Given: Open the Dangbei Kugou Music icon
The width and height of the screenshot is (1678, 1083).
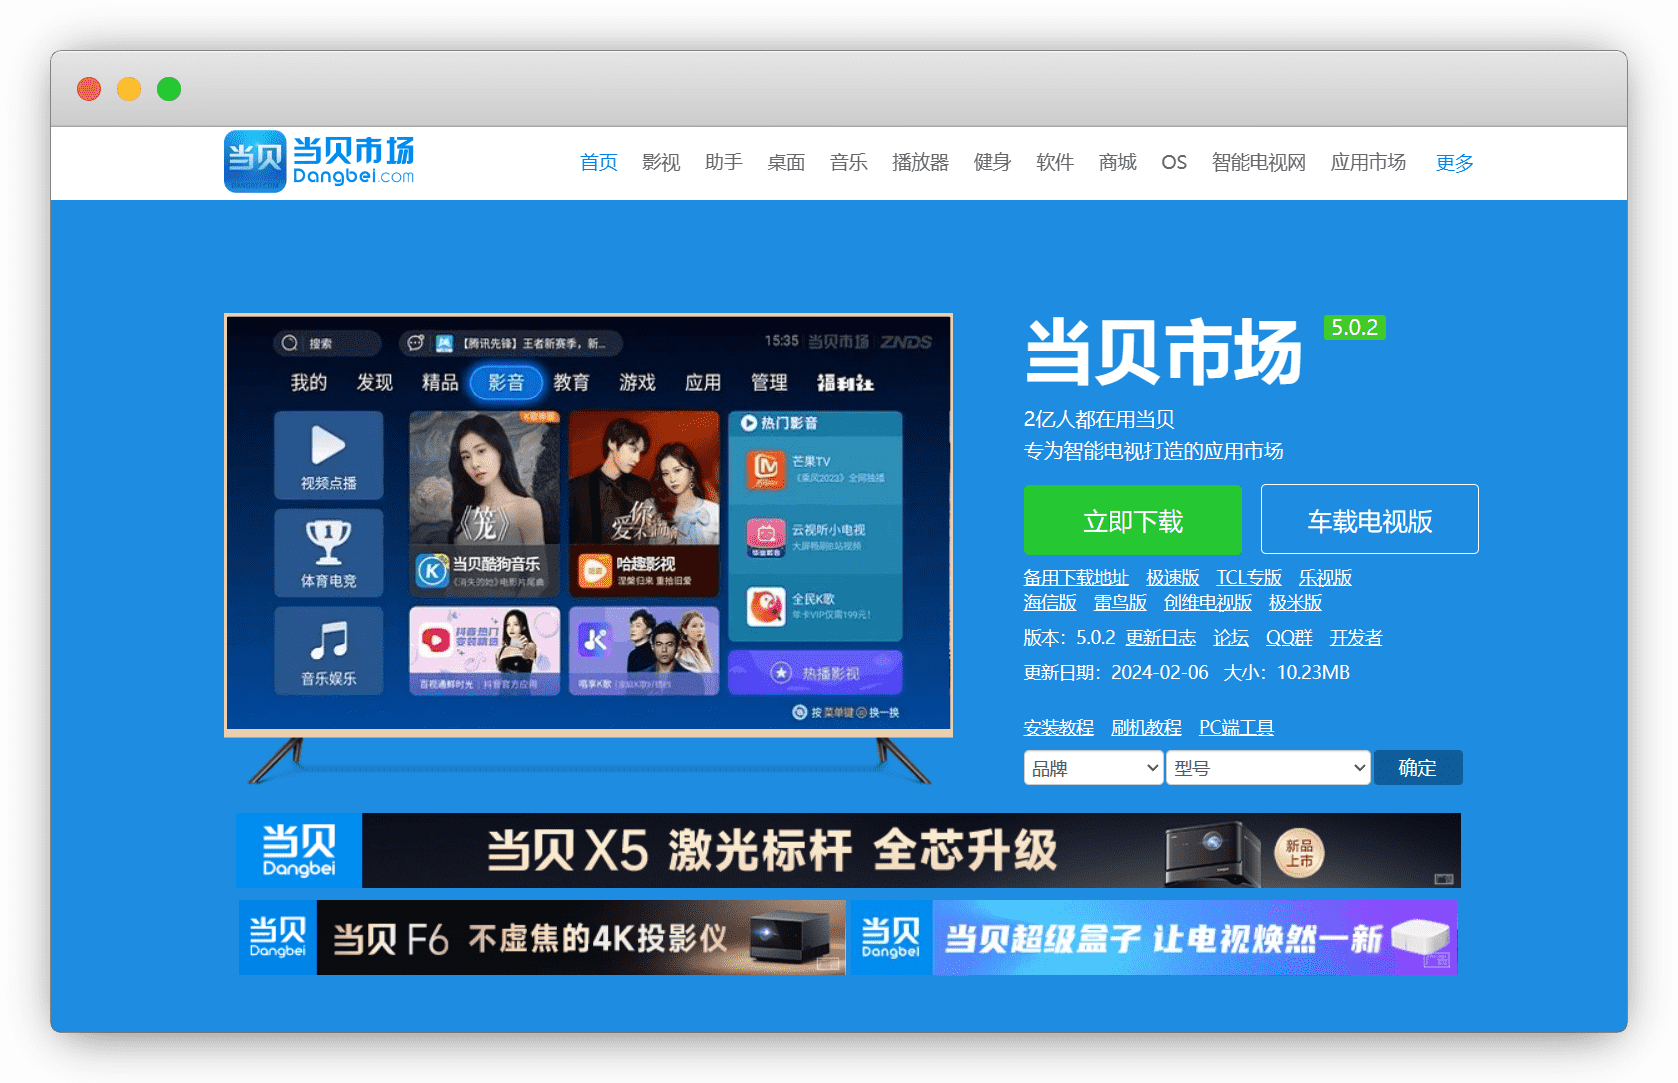Looking at the screenshot, I should (x=432, y=571).
